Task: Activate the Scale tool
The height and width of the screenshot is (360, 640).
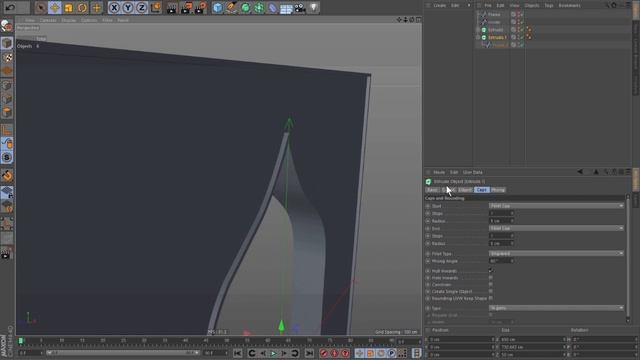Action: 68,7
